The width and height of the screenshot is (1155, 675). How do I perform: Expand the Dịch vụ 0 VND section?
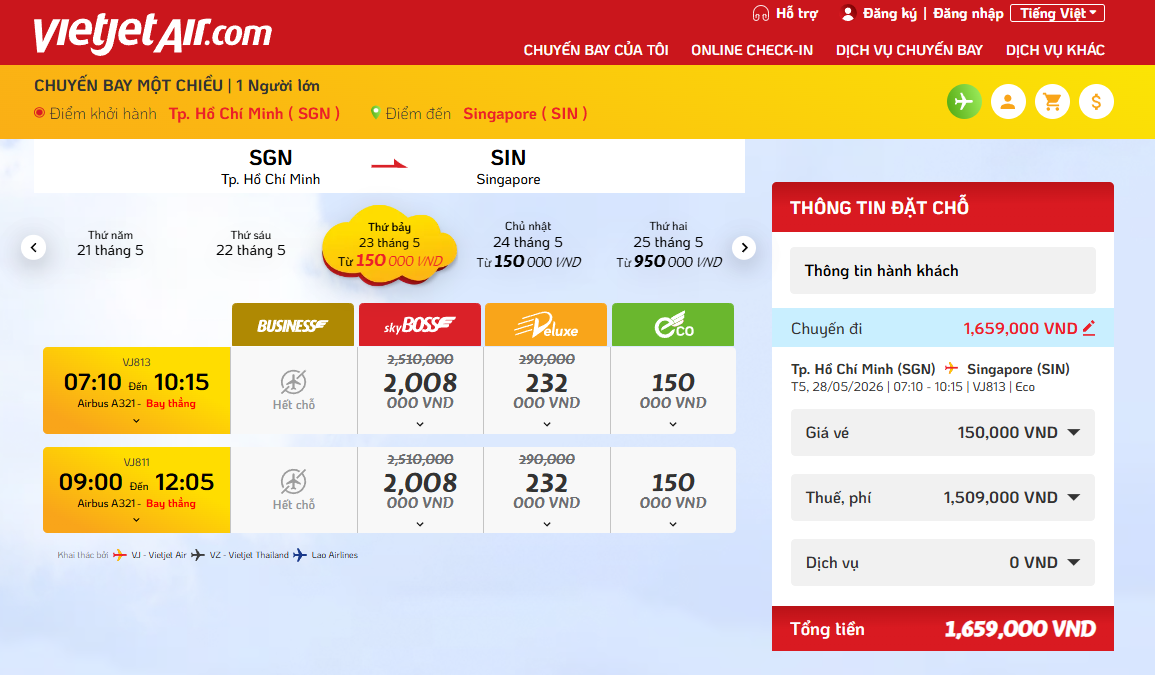pos(943,562)
